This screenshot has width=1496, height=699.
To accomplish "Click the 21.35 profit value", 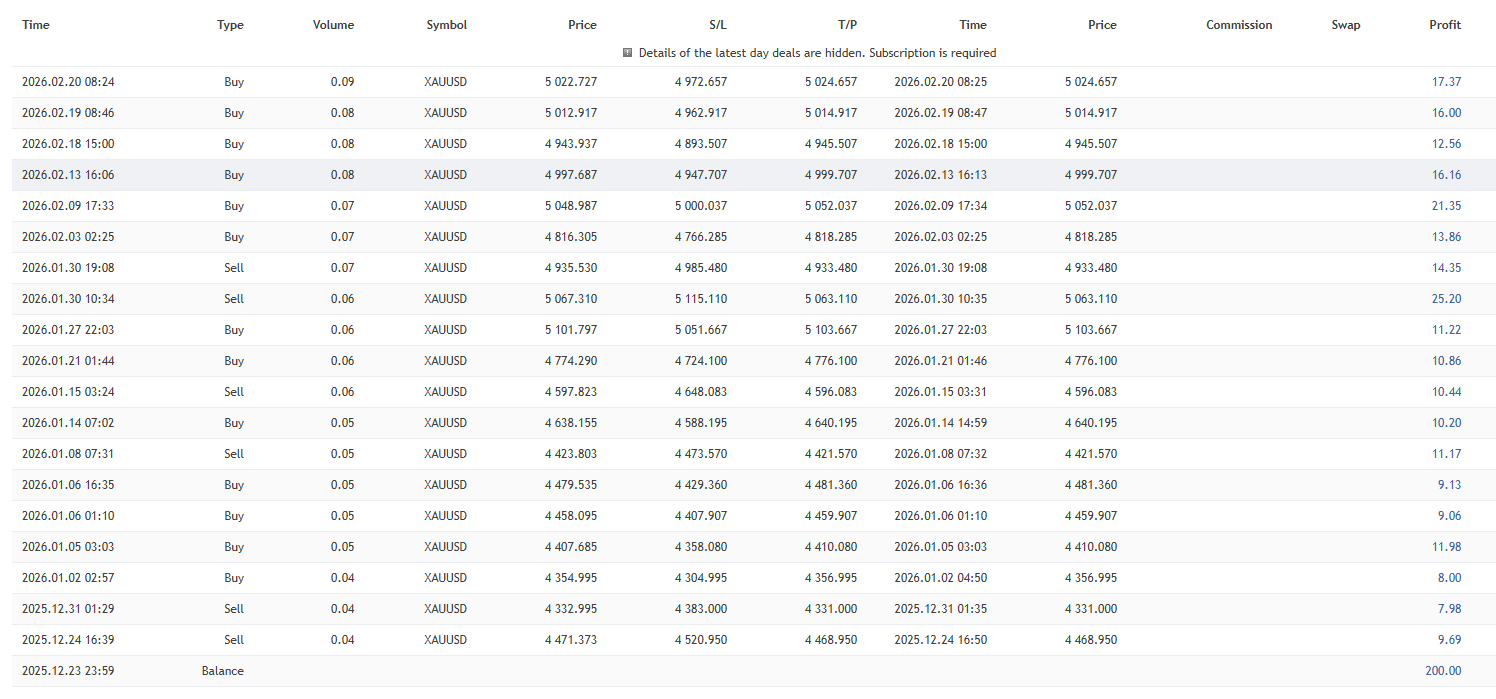I will click(x=1446, y=206).
